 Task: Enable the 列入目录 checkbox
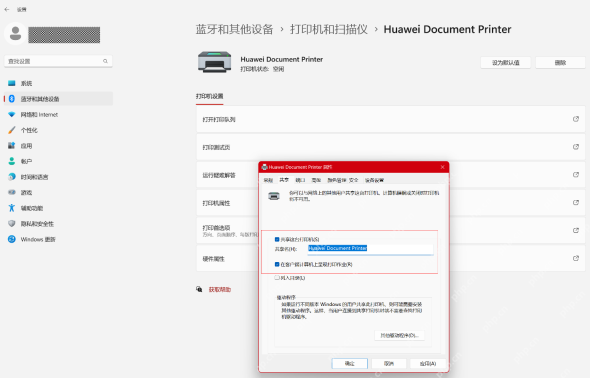pyautogui.click(x=277, y=278)
